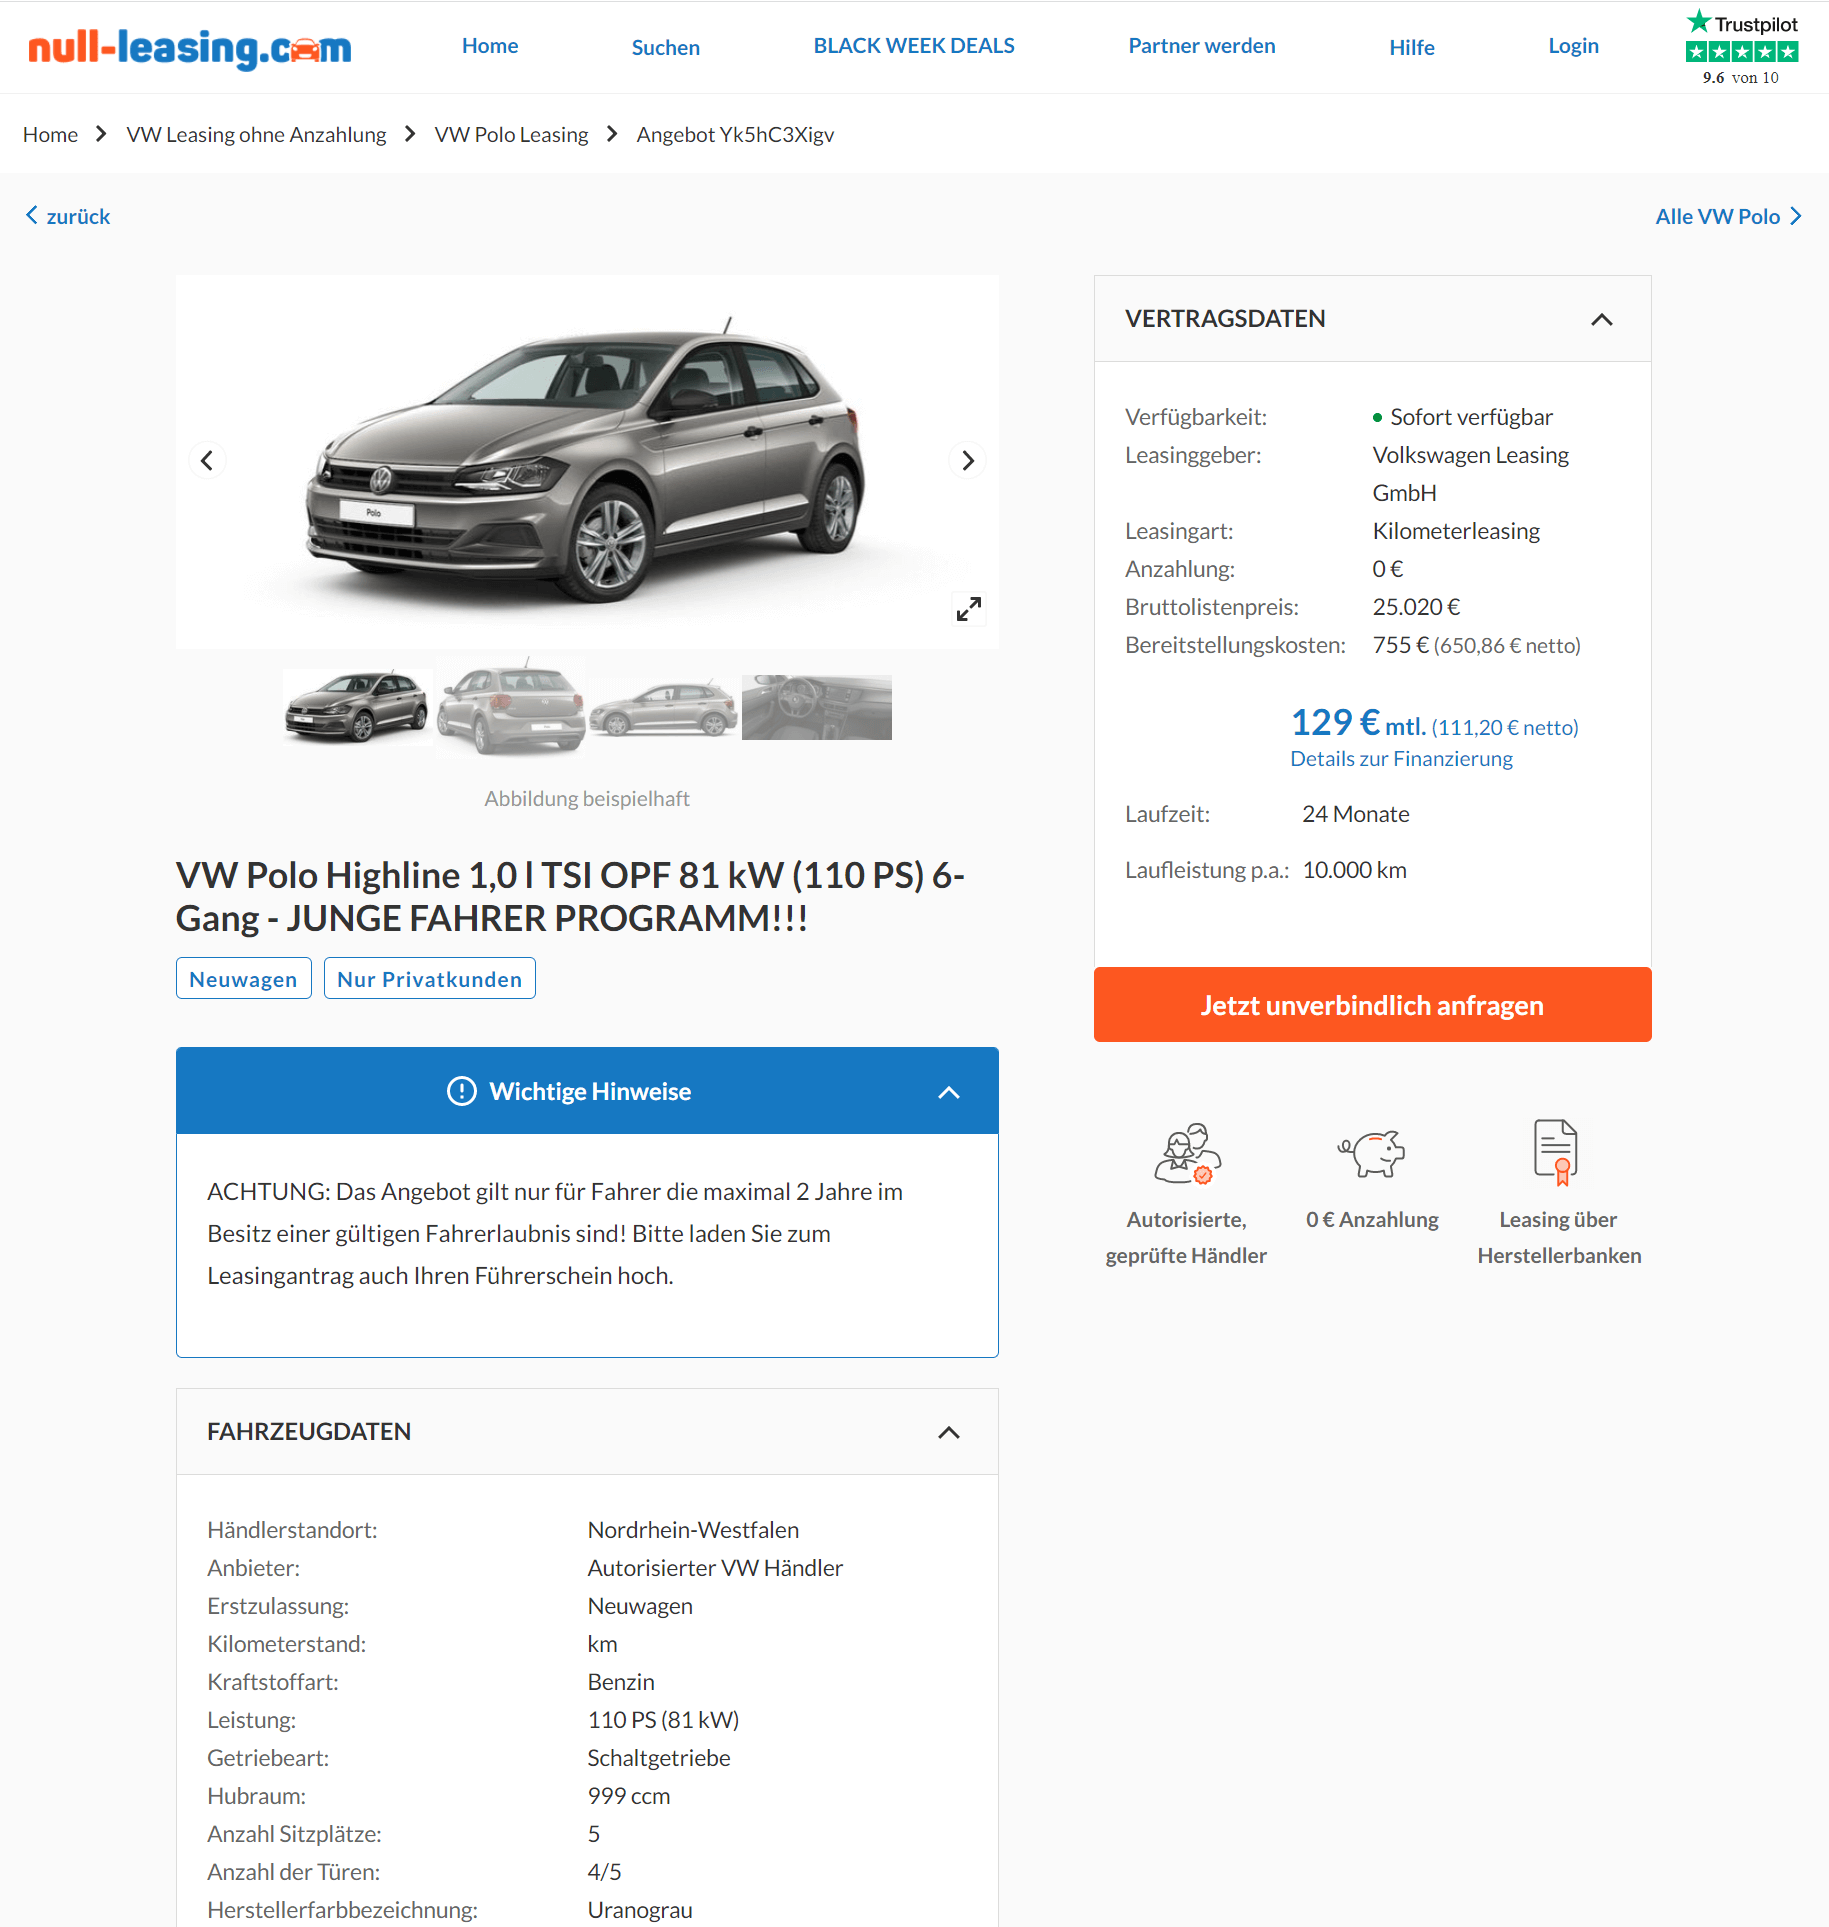The height and width of the screenshot is (1927, 1829).
Task: Open Partner werden page
Action: pyautogui.click(x=1202, y=46)
